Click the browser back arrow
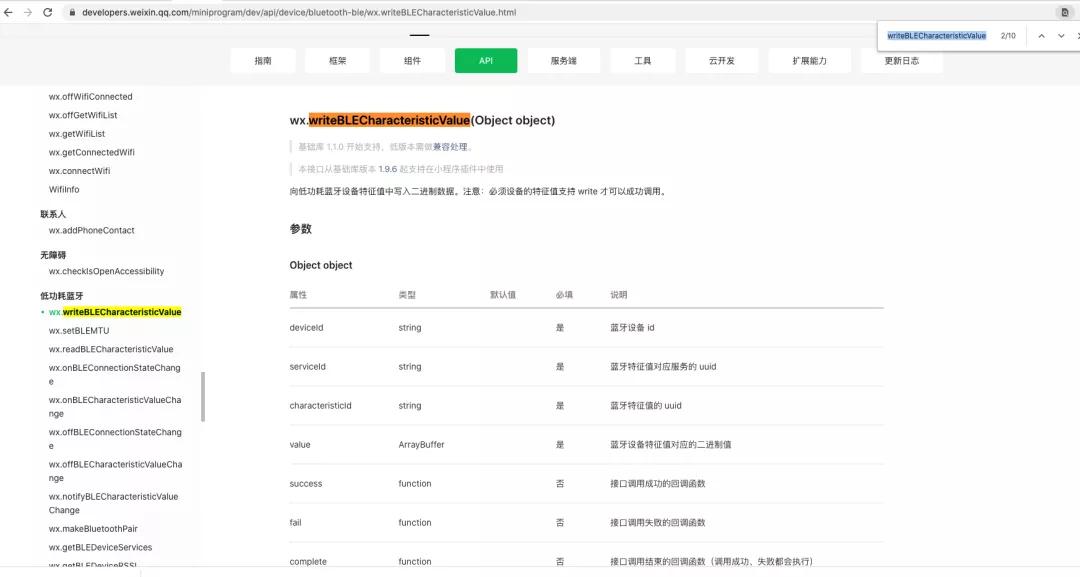Image resolution: width=1080 pixels, height=577 pixels. tap(9, 12)
